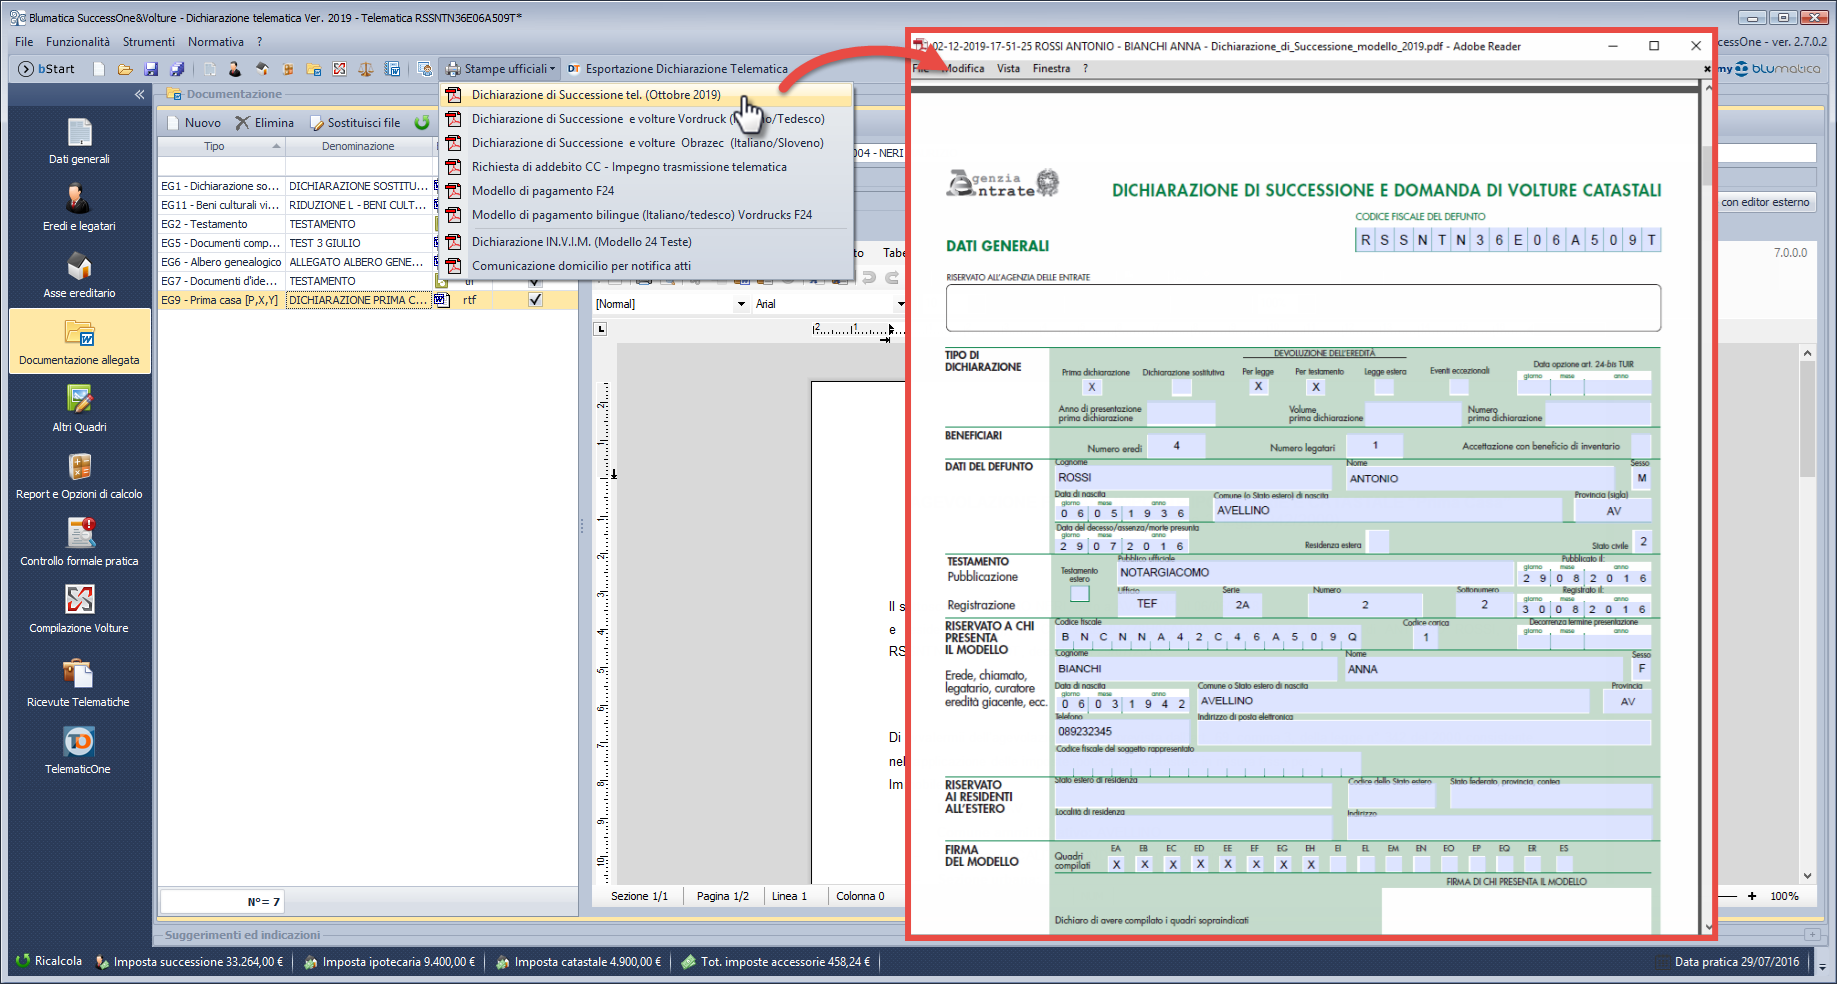
Task: Open TelematicOne from the sidebar
Action: (x=79, y=750)
